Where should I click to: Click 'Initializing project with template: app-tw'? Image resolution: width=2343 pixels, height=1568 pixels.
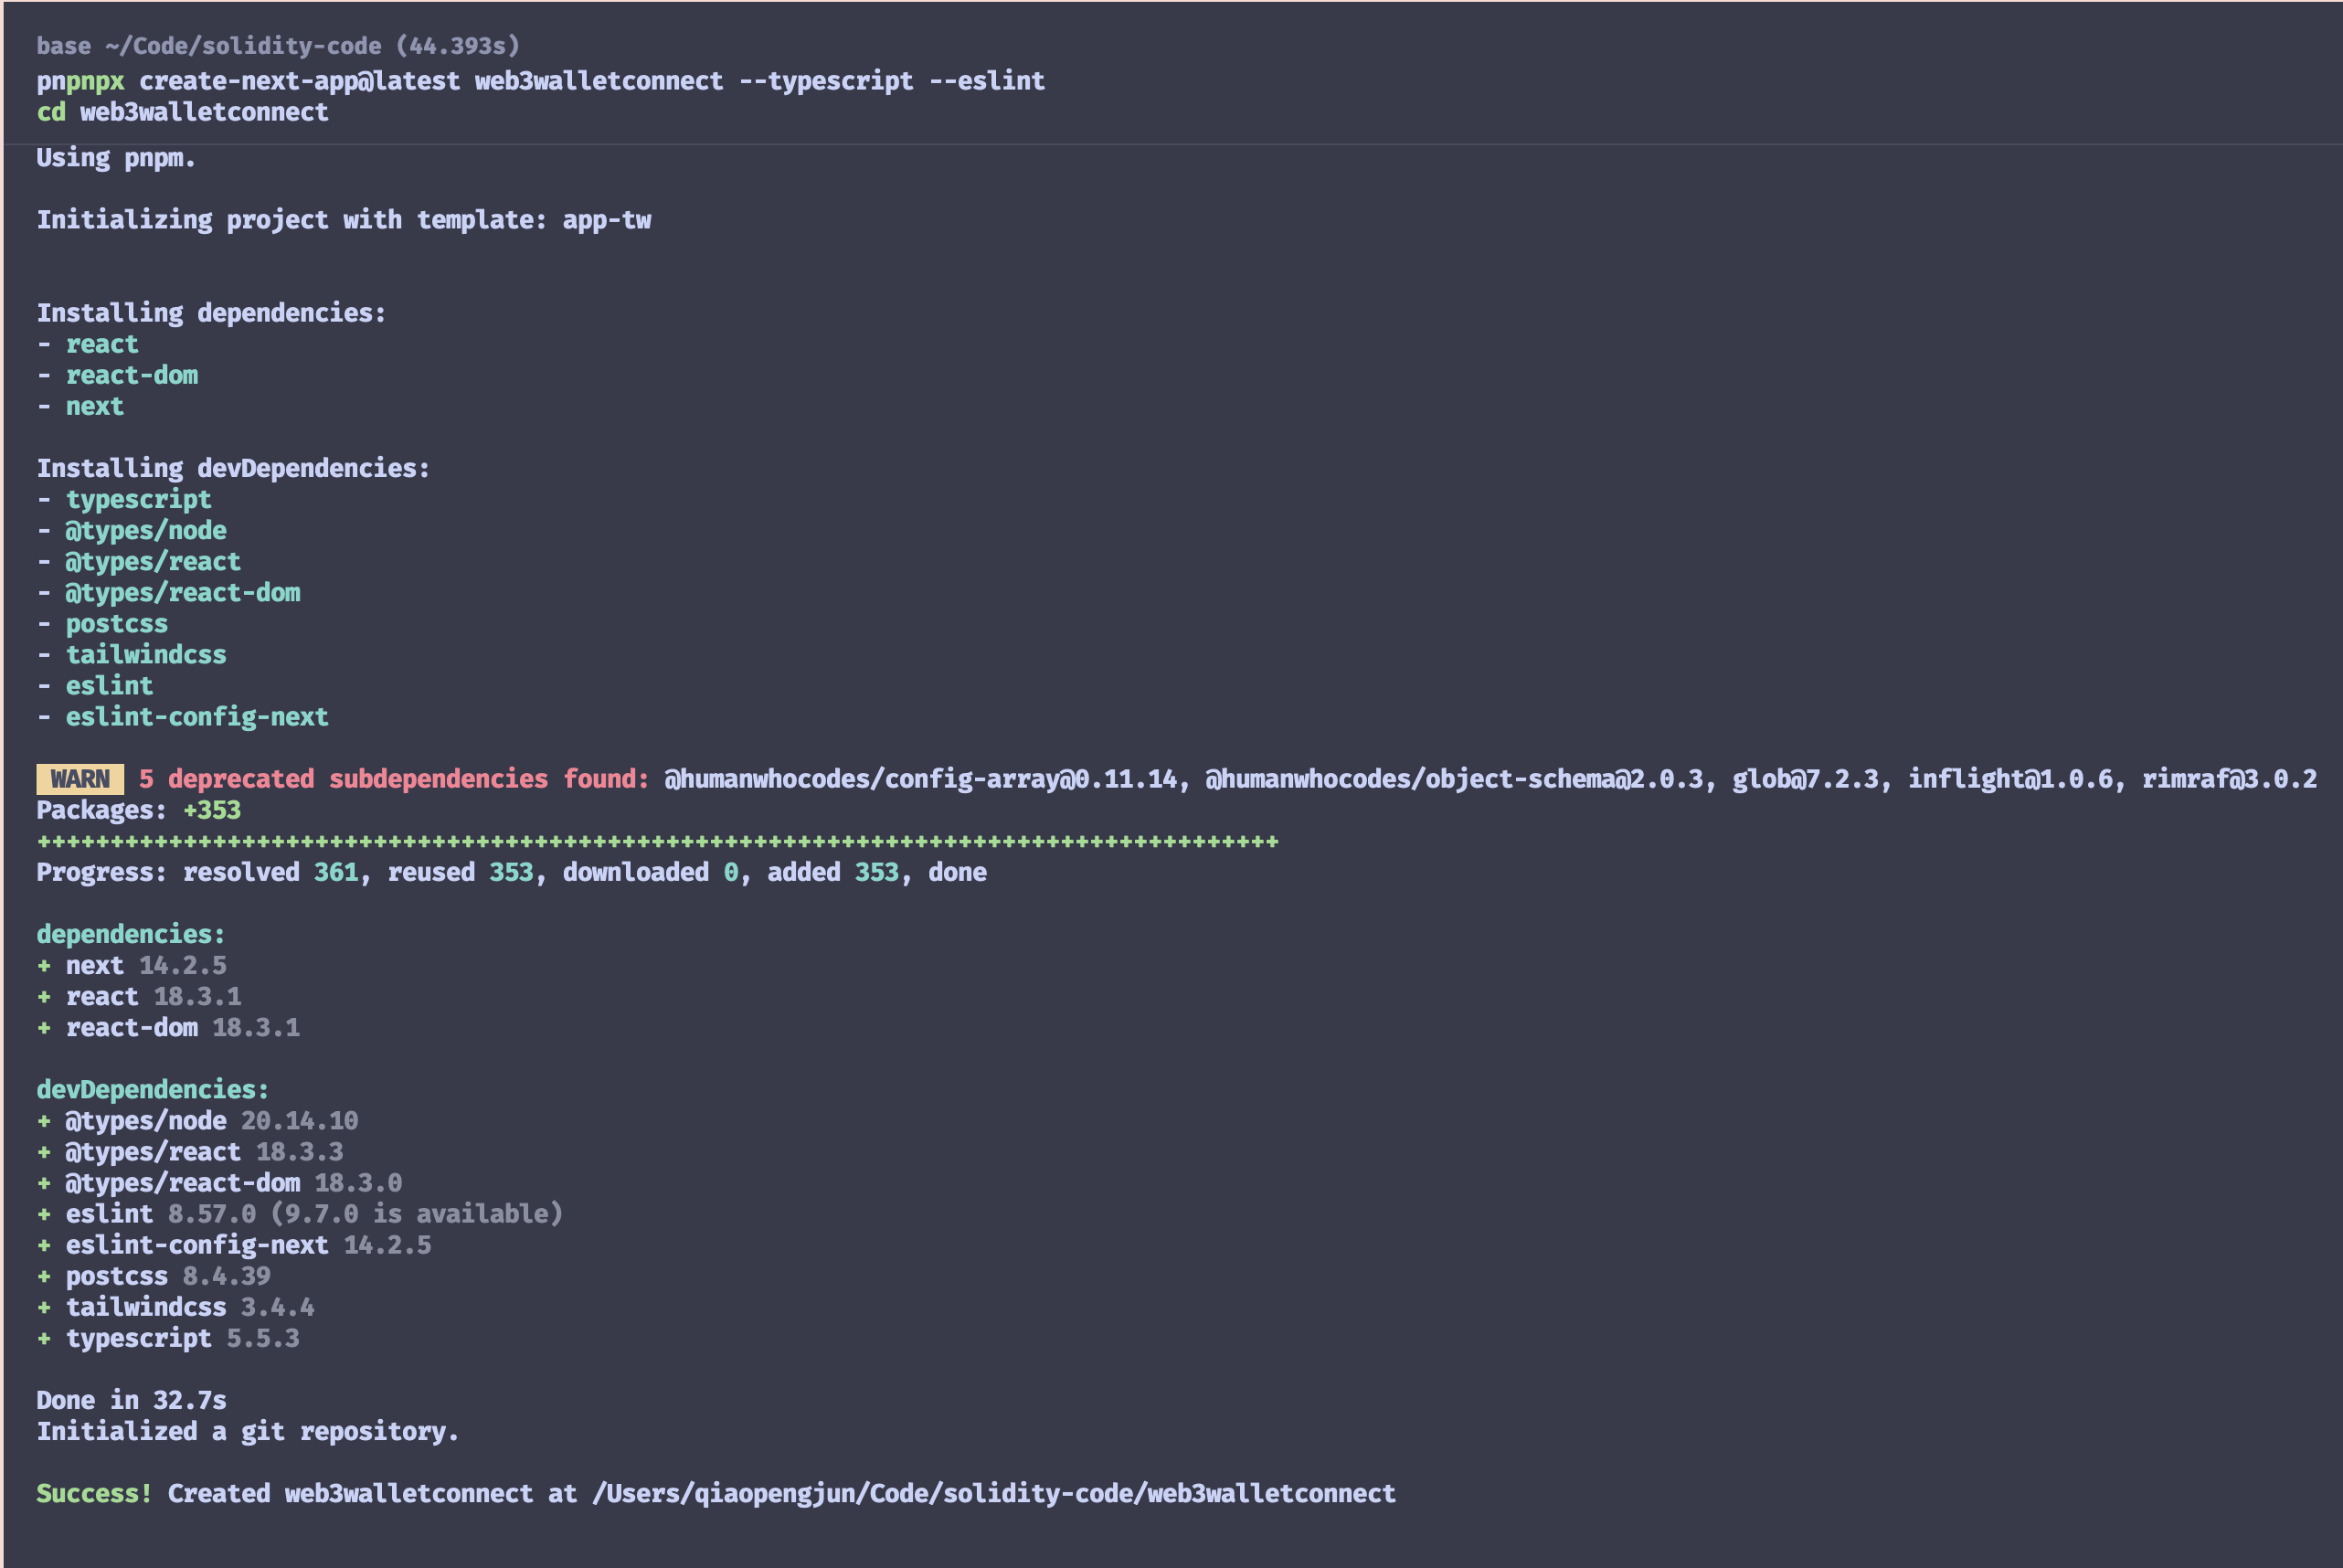coord(344,220)
